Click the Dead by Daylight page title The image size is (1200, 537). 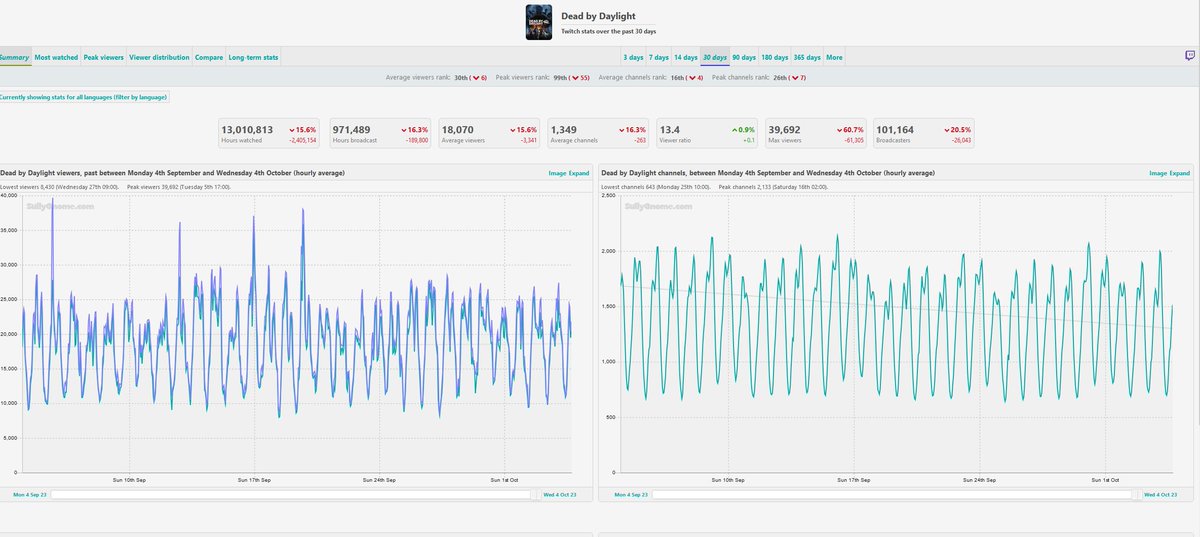(600, 16)
